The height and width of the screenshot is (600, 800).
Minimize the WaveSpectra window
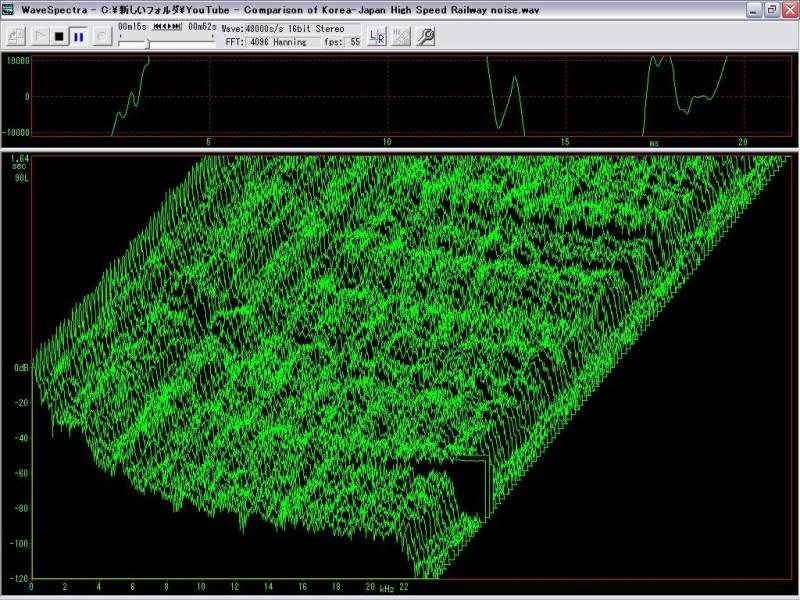point(753,9)
